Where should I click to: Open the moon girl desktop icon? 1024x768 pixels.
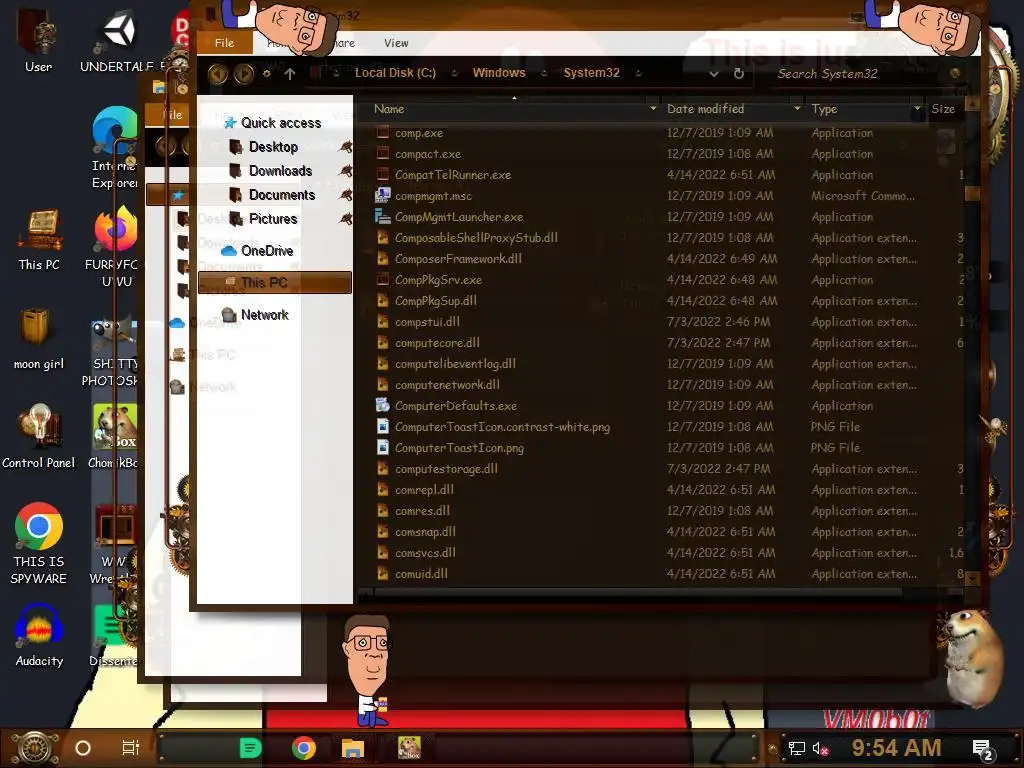39,338
